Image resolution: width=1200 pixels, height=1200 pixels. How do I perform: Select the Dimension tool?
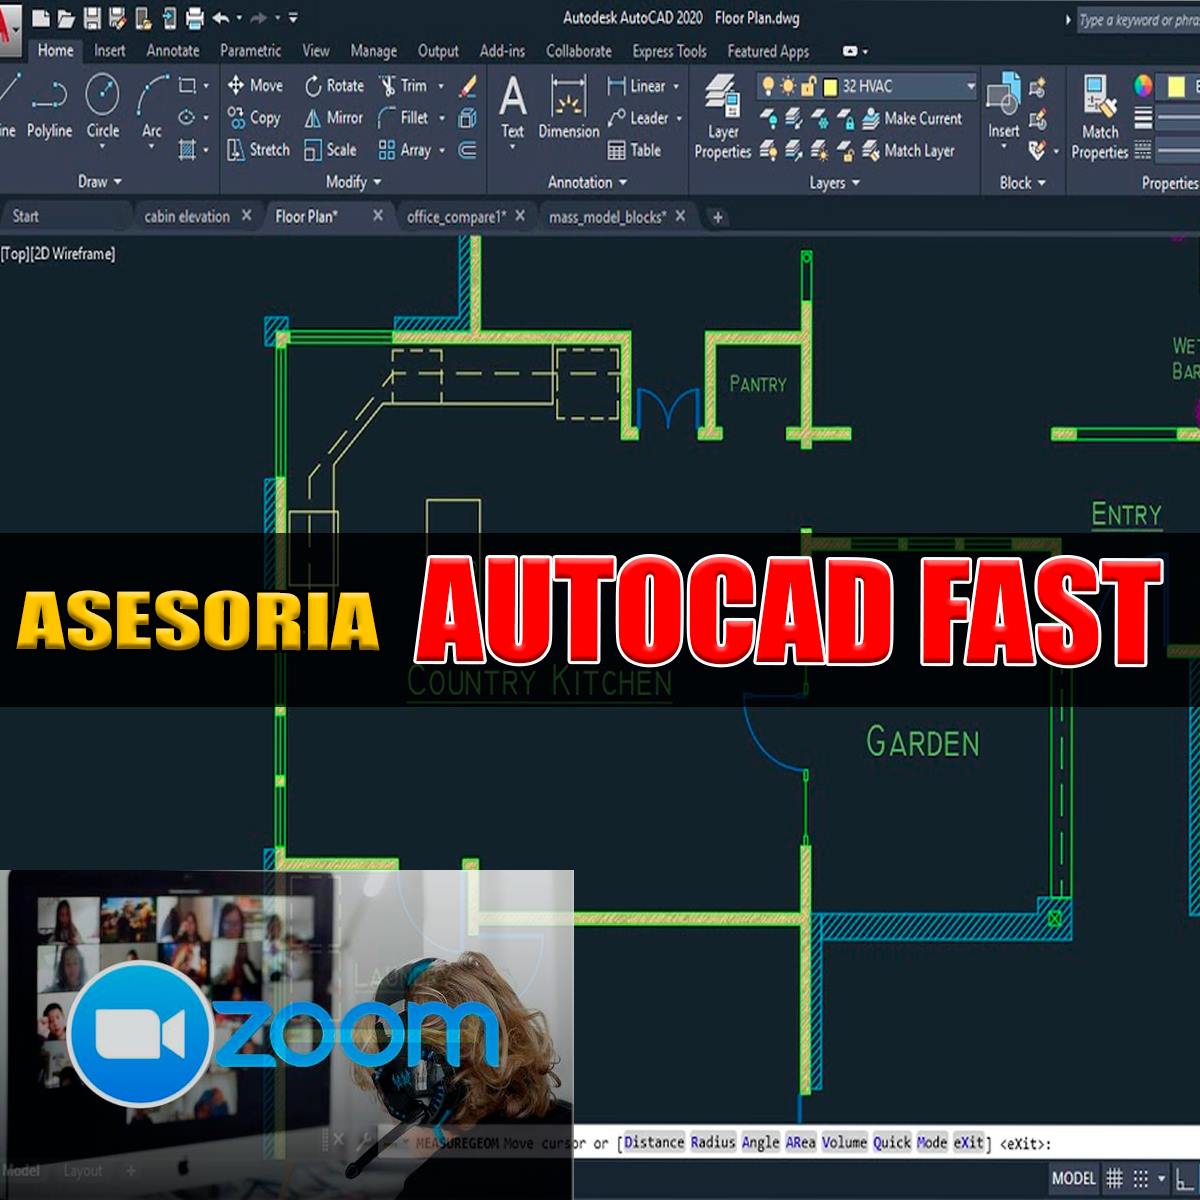(x=568, y=107)
